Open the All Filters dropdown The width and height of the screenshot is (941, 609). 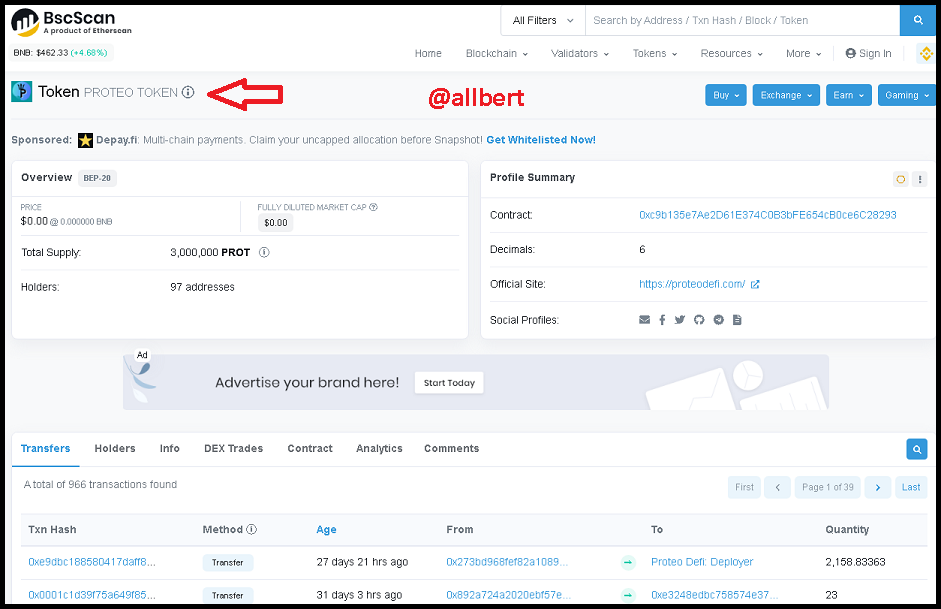(543, 20)
